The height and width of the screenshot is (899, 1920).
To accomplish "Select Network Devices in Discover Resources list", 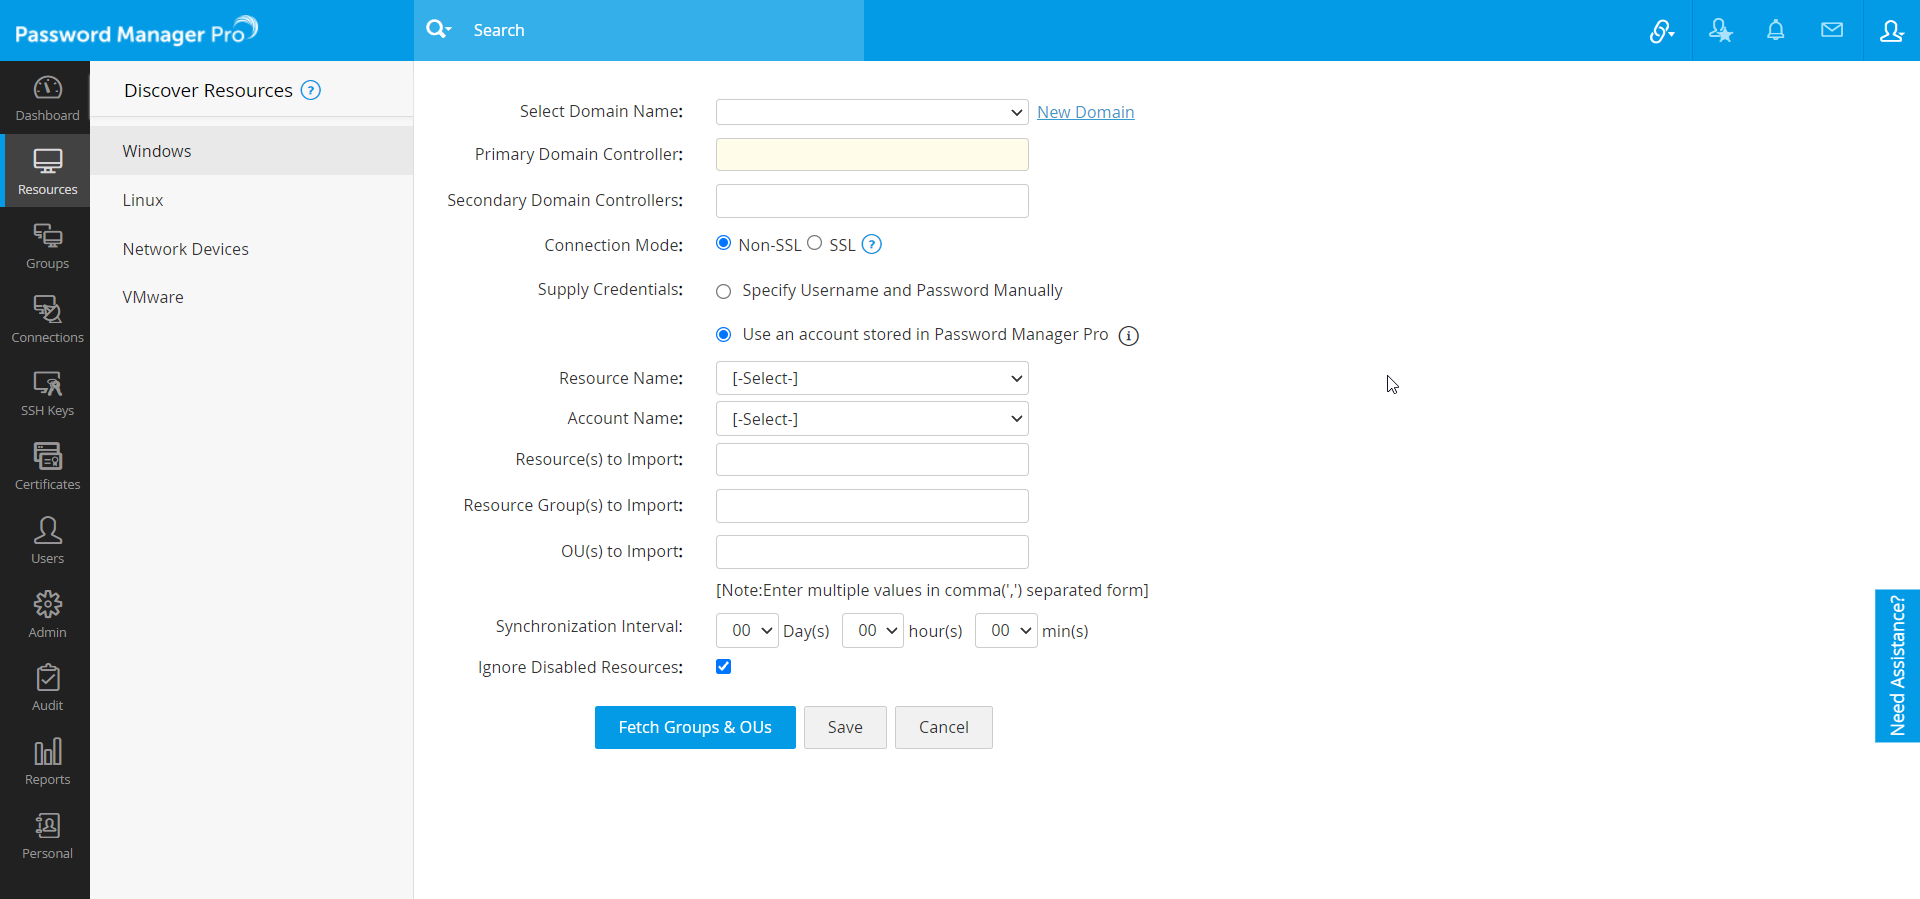I will 251,249.
